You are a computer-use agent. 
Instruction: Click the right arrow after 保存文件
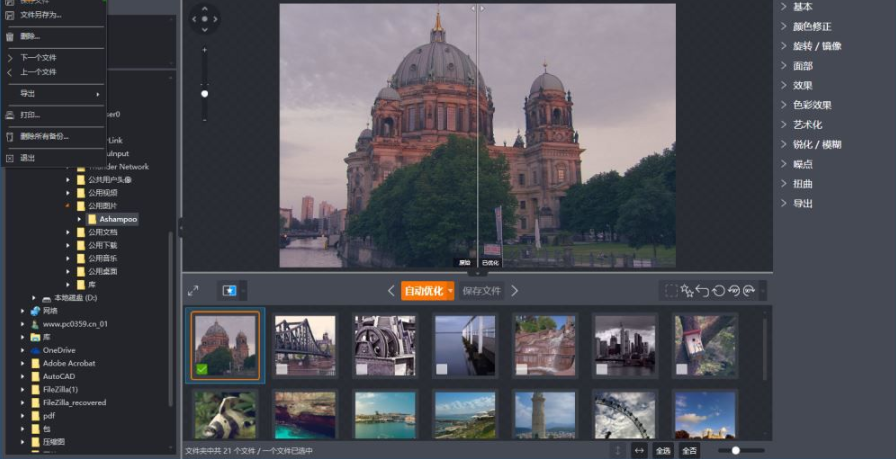(515, 291)
